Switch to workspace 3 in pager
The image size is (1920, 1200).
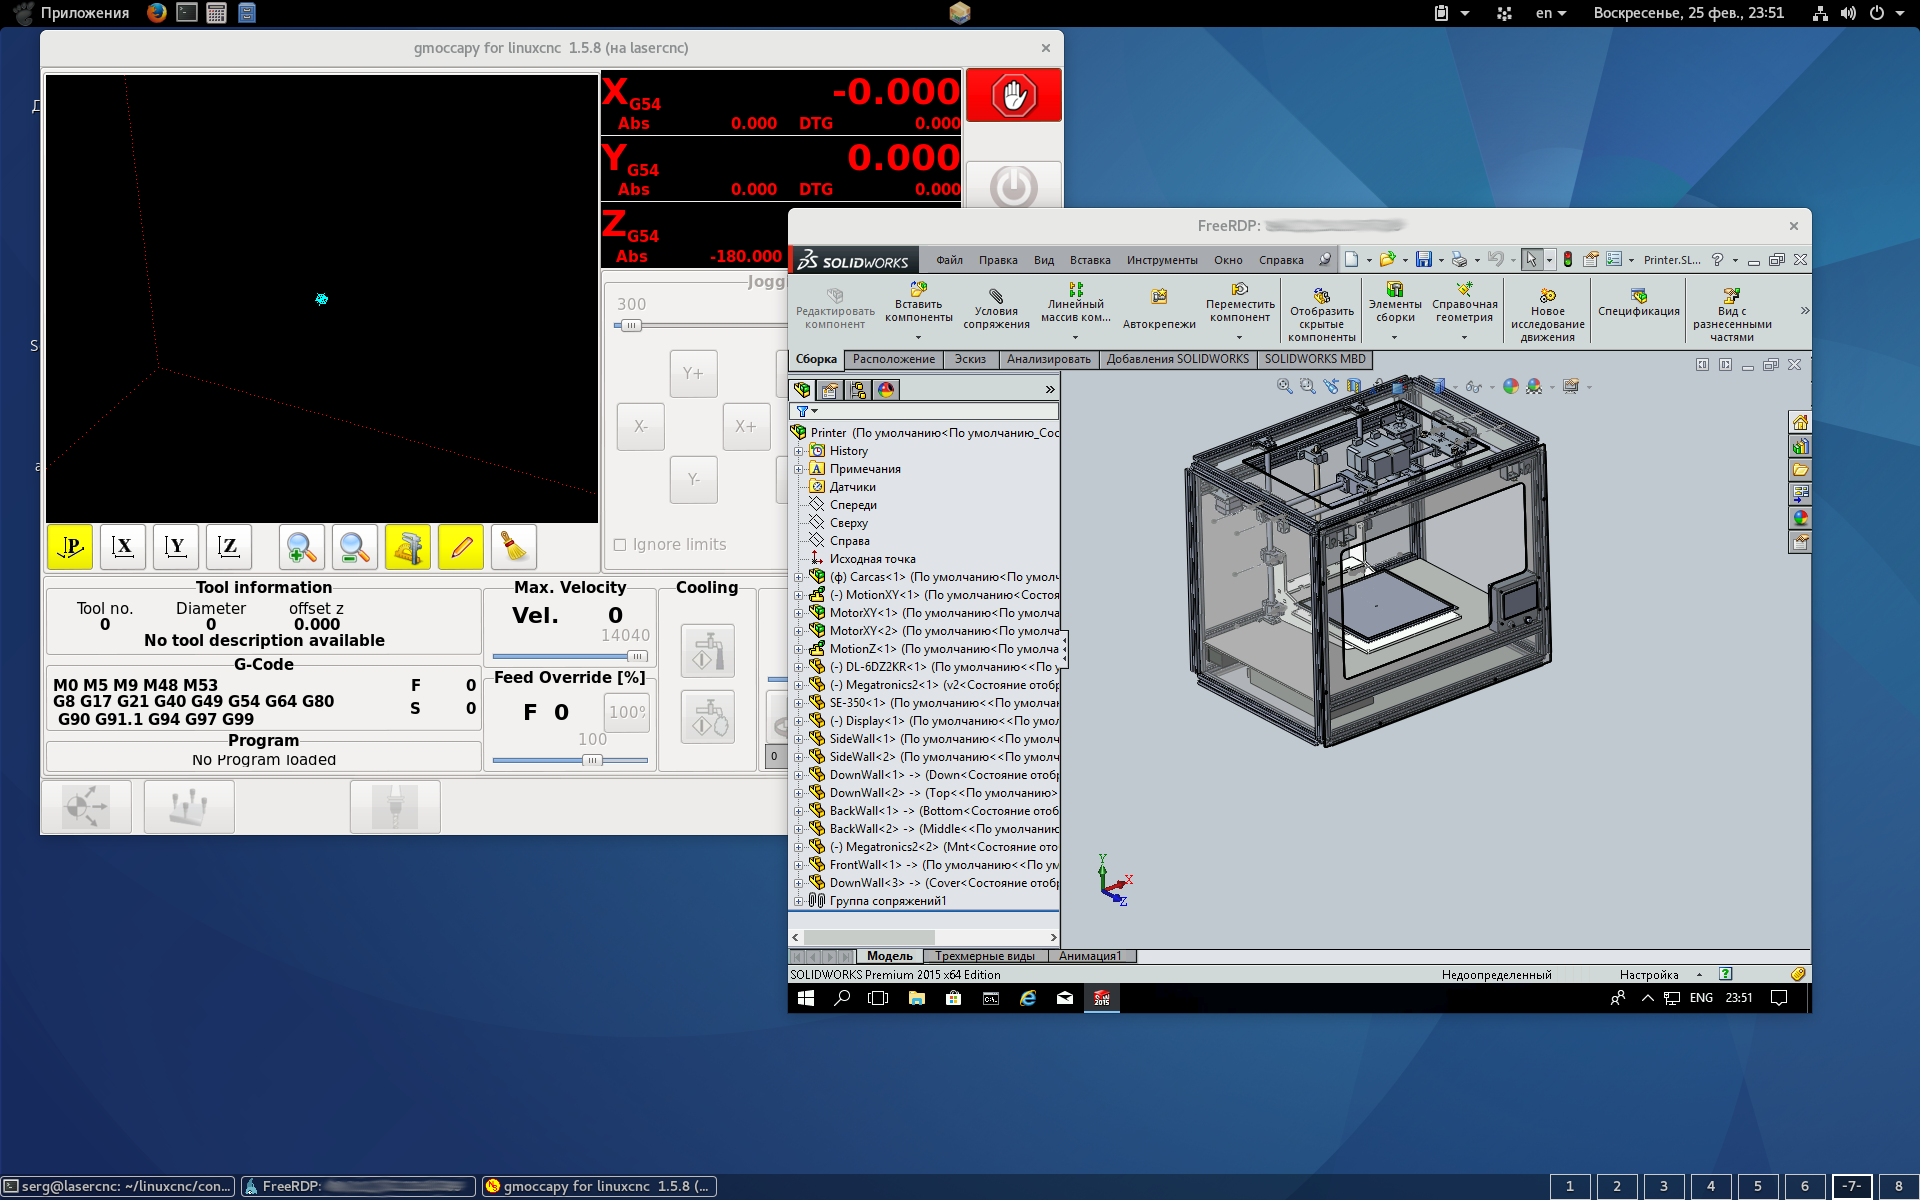point(1663,1186)
